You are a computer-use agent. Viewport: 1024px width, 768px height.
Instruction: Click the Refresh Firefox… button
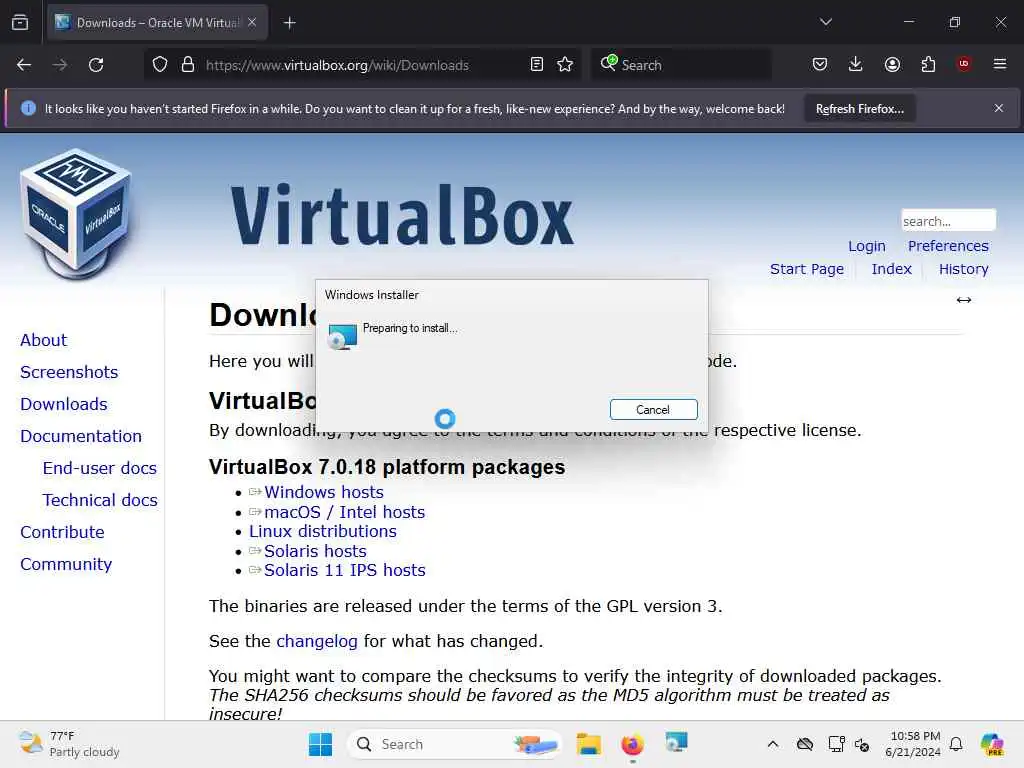[859, 108]
